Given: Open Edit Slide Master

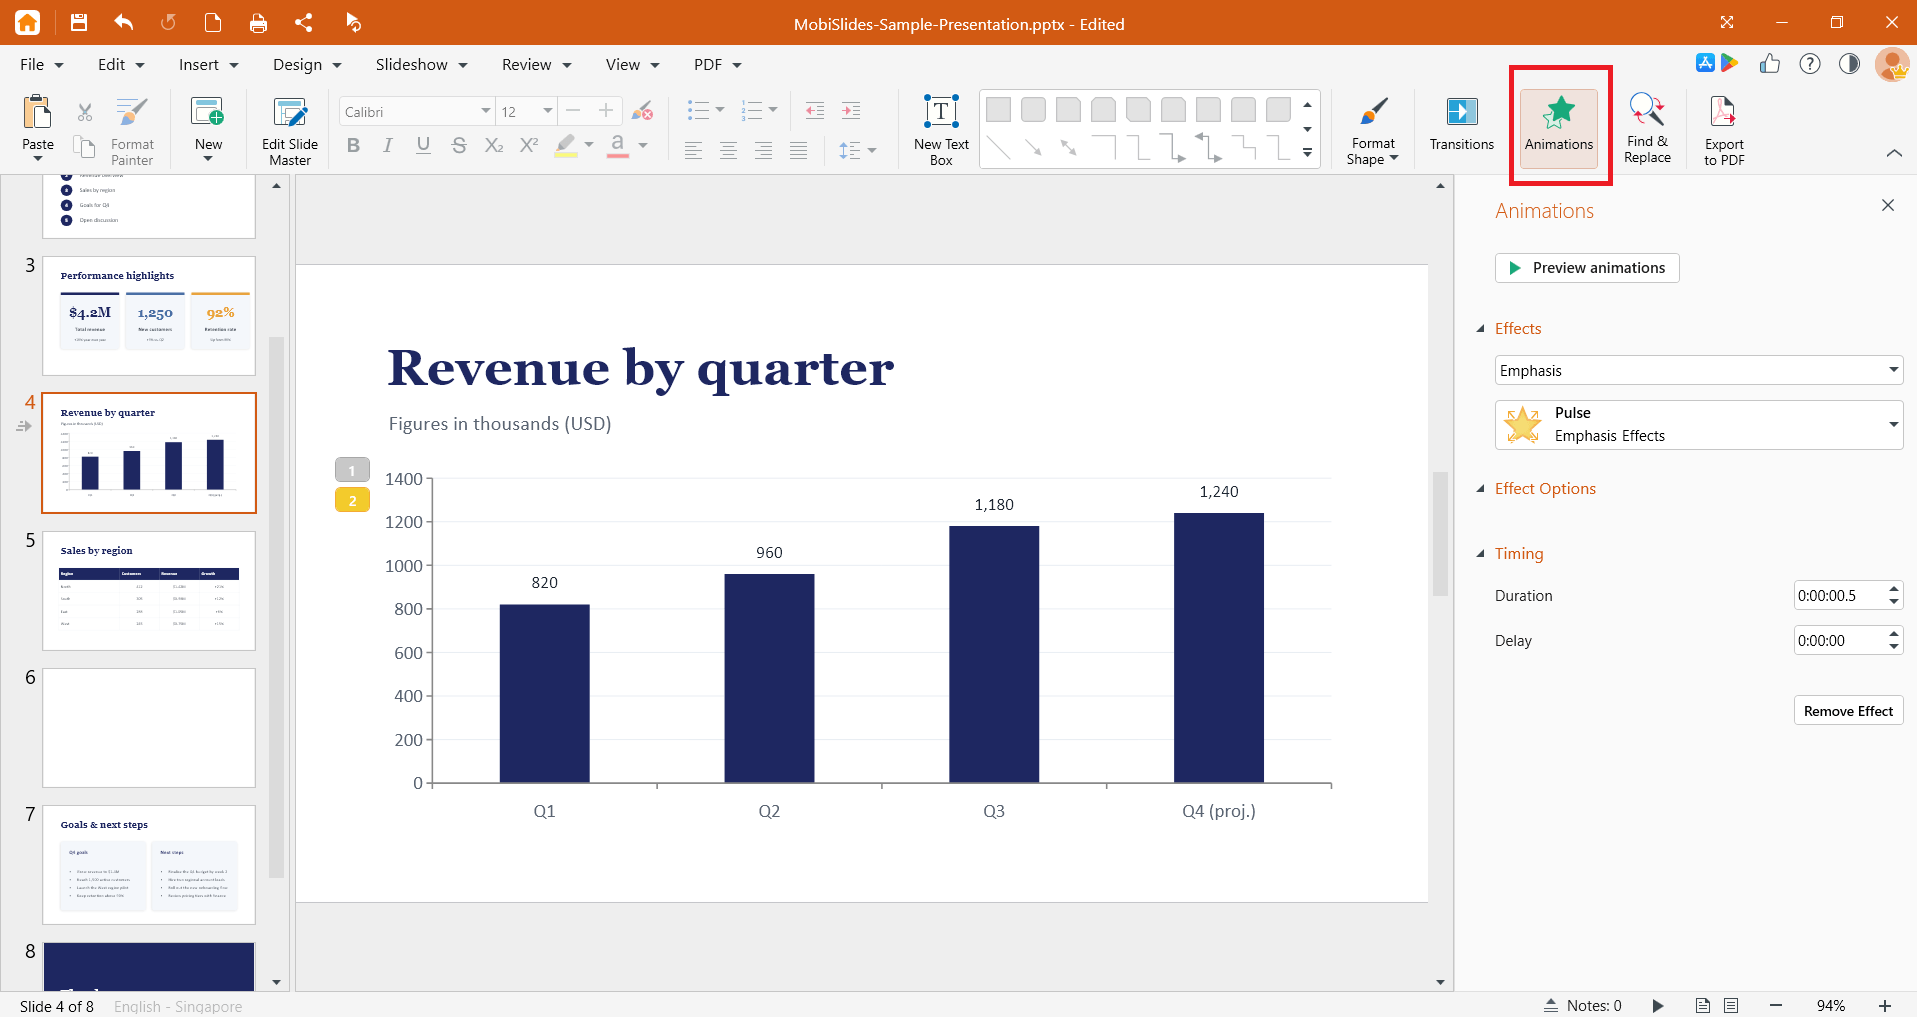Looking at the screenshot, I should point(290,130).
